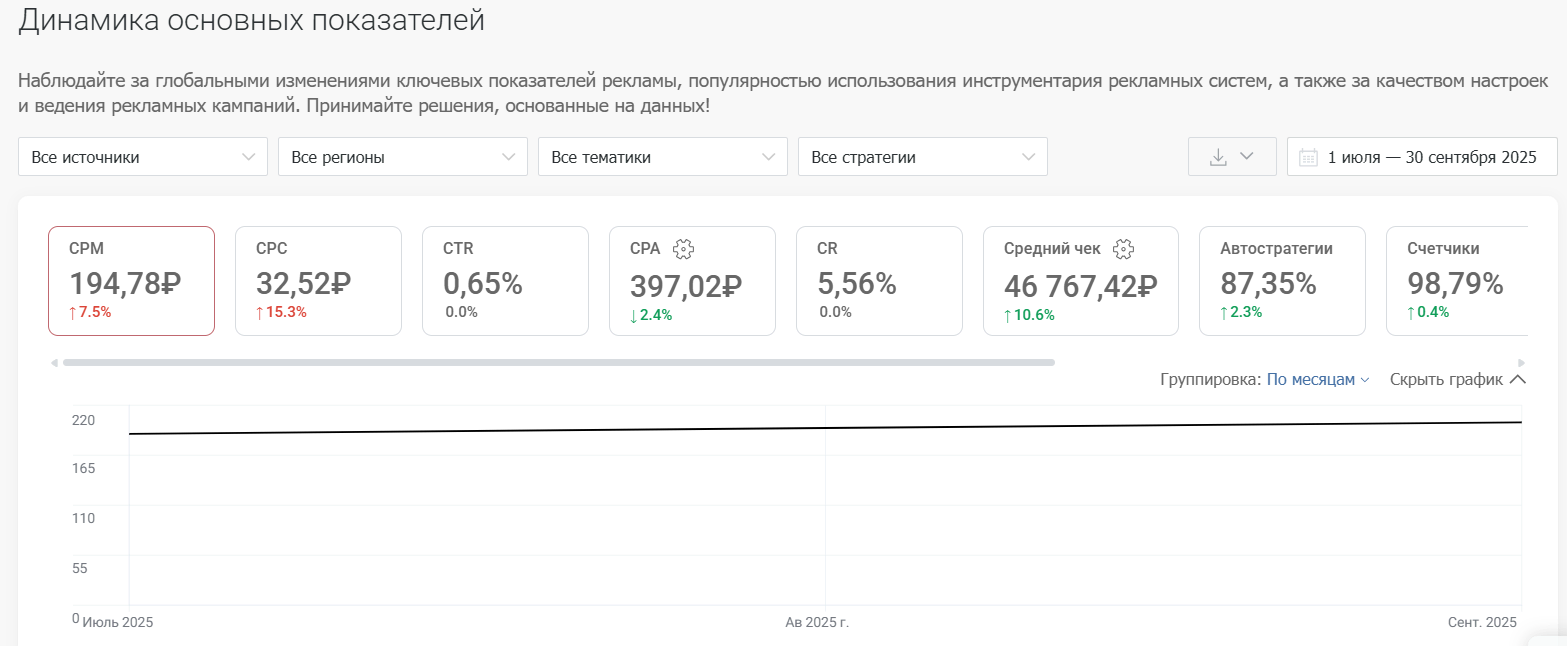This screenshot has height=646, width=1567.
Task: Open Средний чек settings gear icon
Action: point(1123,249)
